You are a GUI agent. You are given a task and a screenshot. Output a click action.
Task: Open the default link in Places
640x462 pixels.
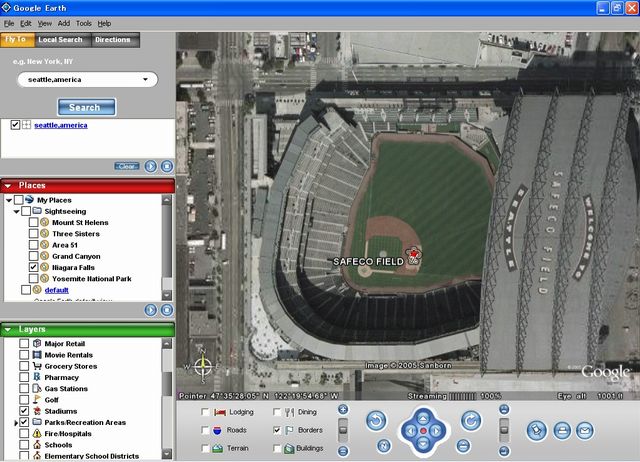click(x=56, y=290)
